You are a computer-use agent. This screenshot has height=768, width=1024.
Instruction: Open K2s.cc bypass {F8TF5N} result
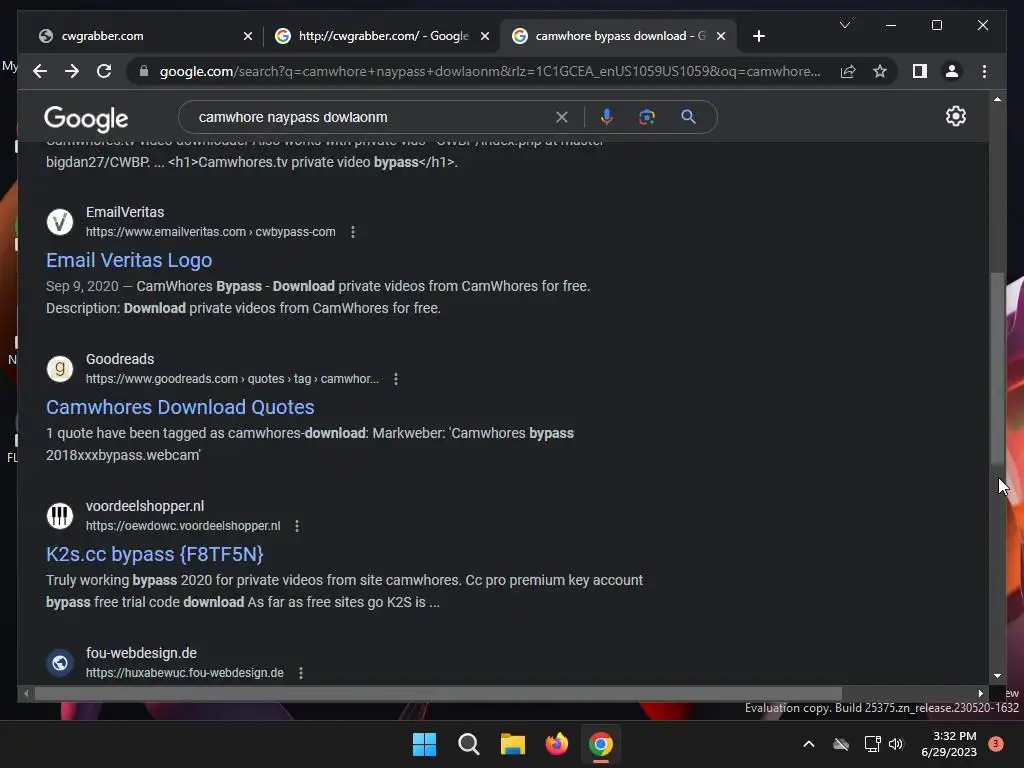(155, 554)
